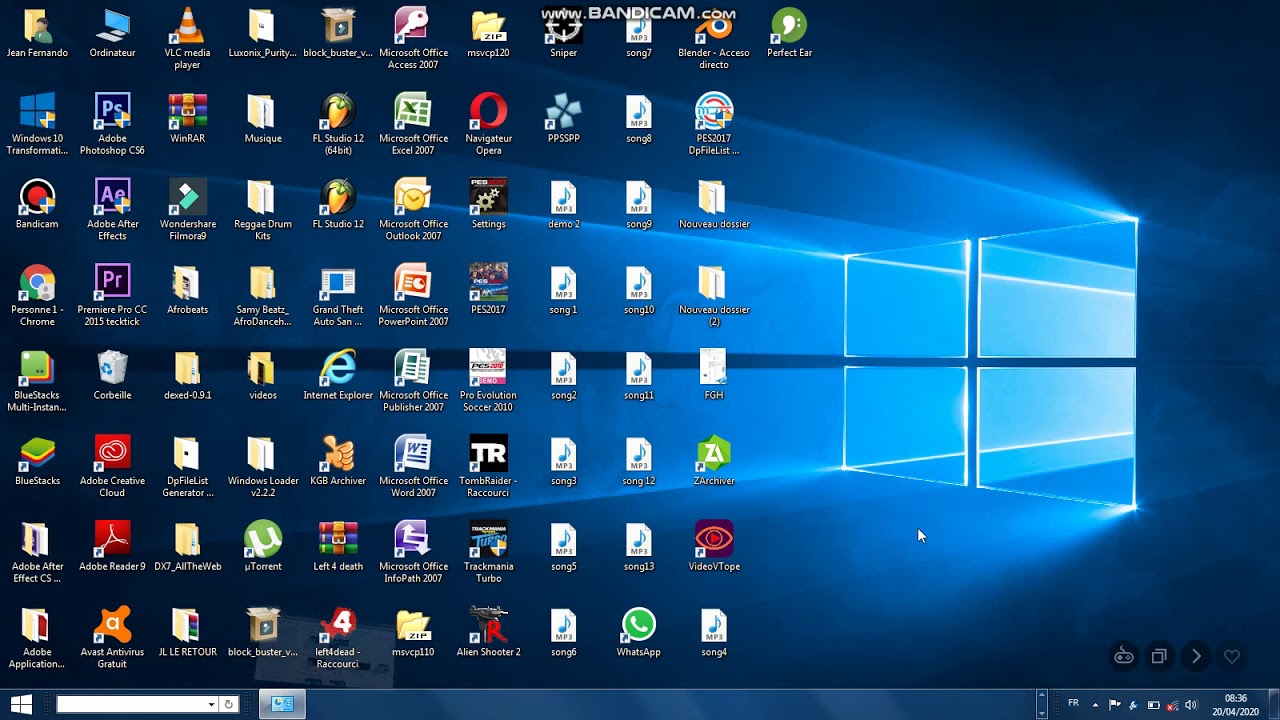This screenshot has width=1280, height=720.
Task: Open the Corbeille recycle bin
Action: pyautogui.click(x=112, y=375)
